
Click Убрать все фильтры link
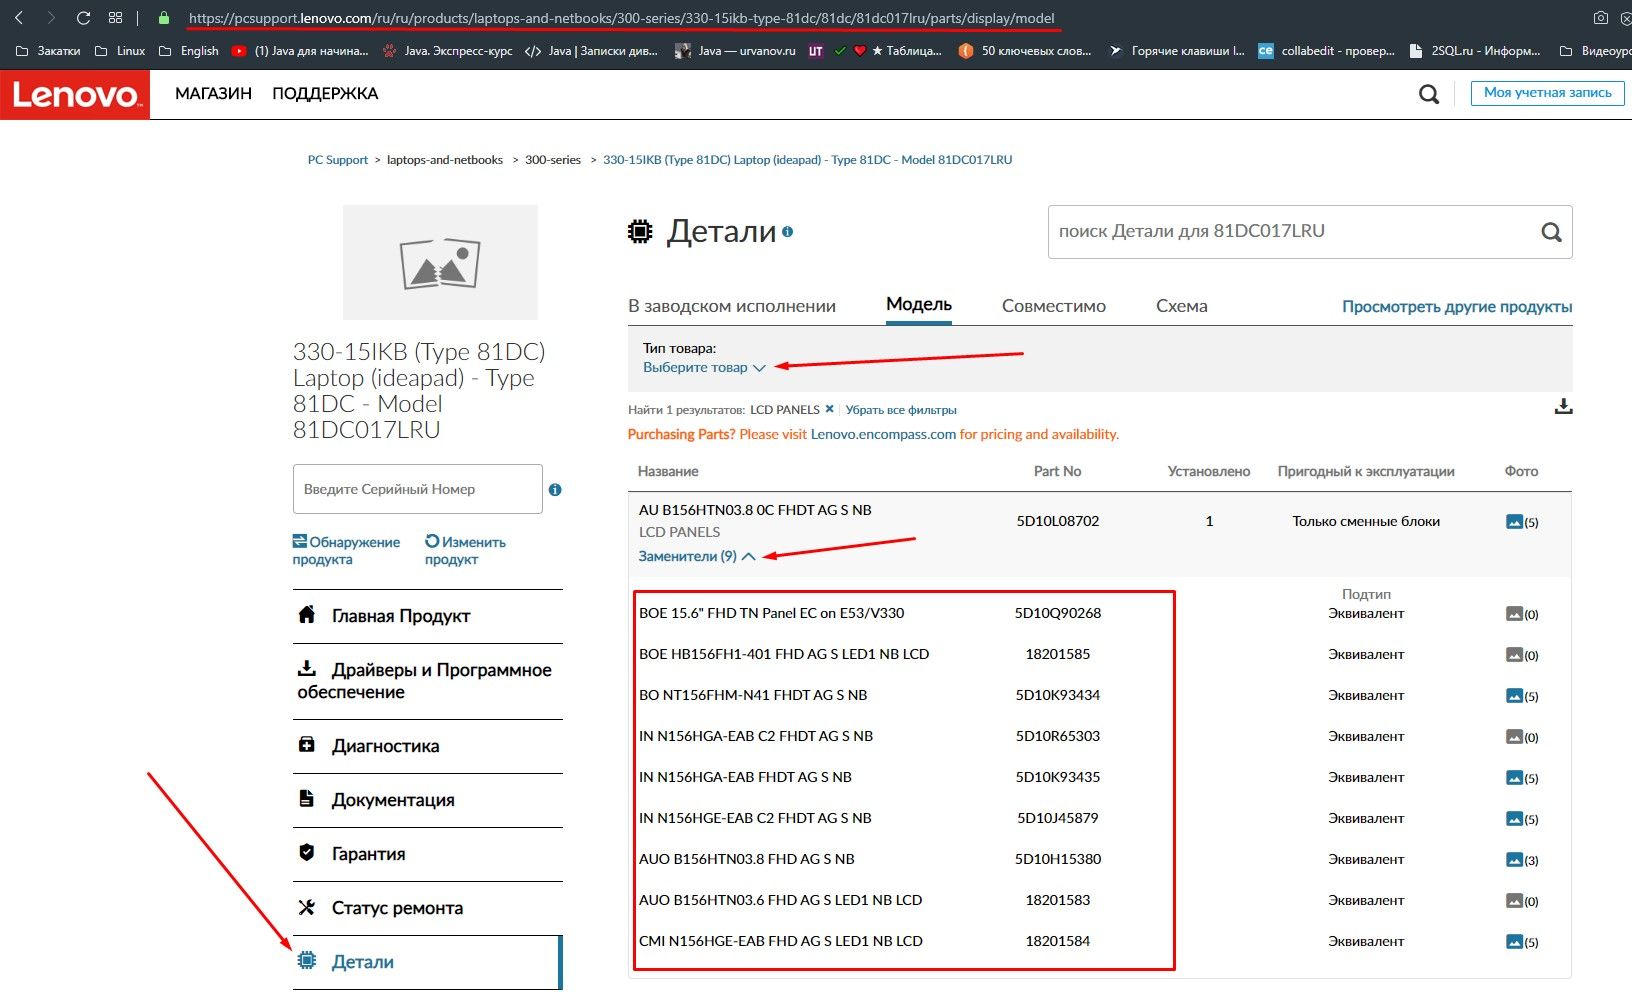point(901,410)
